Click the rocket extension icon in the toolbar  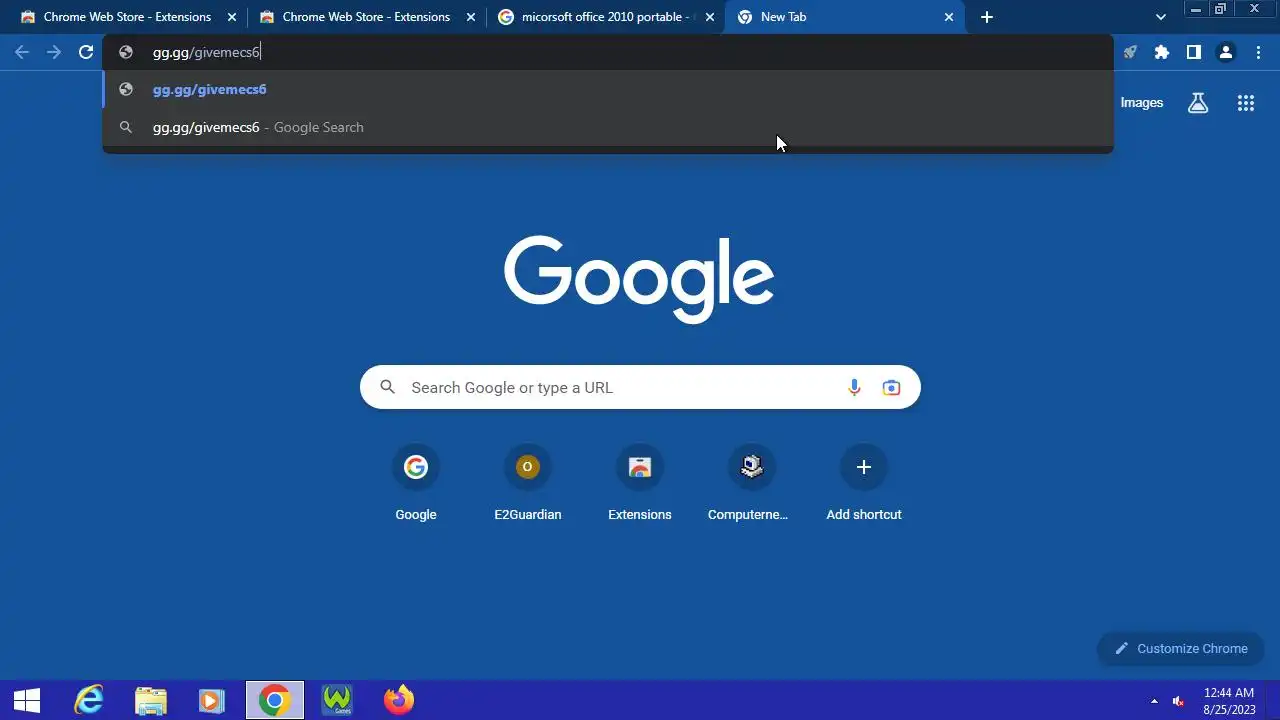click(1130, 52)
